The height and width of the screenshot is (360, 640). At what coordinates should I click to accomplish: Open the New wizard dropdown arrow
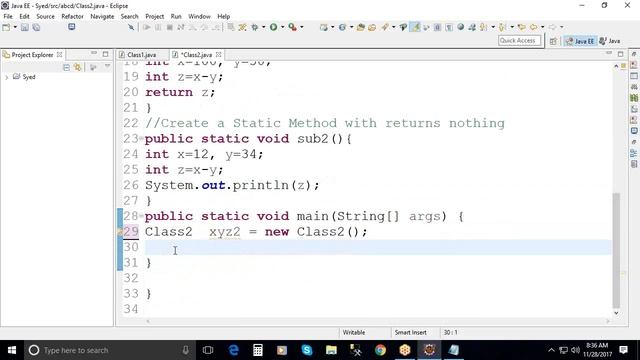[15, 27]
